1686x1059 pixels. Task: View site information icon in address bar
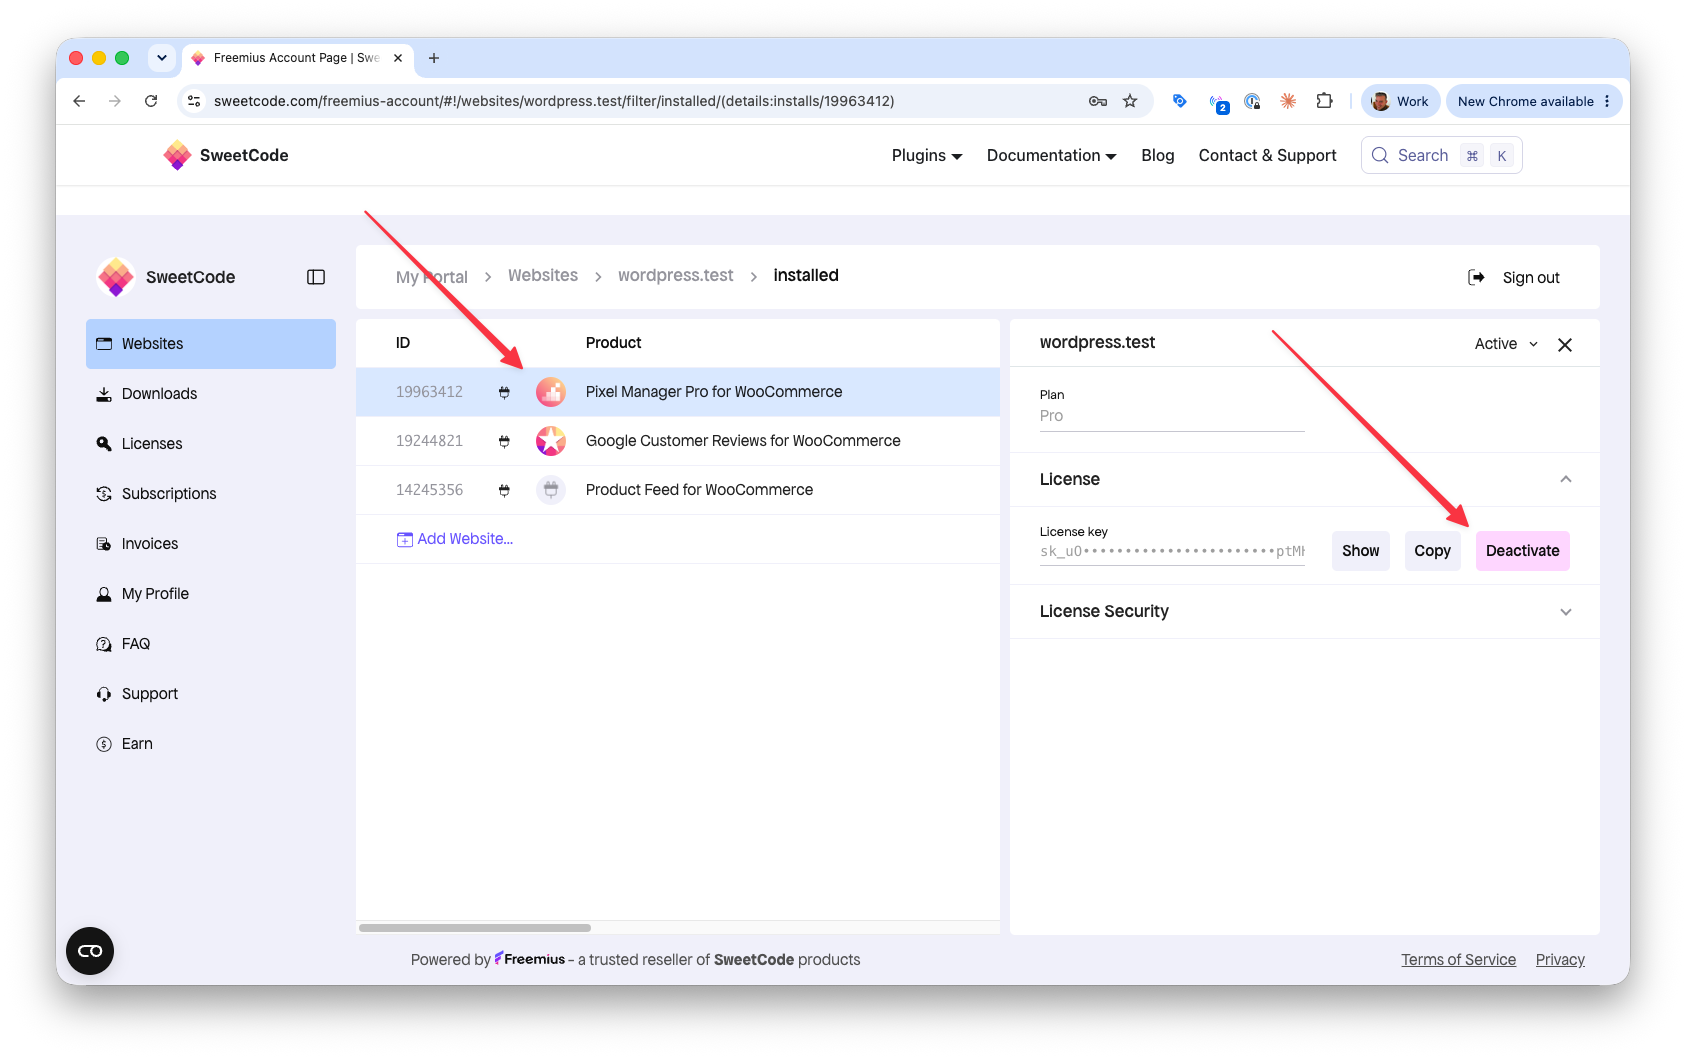(x=195, y=101)
